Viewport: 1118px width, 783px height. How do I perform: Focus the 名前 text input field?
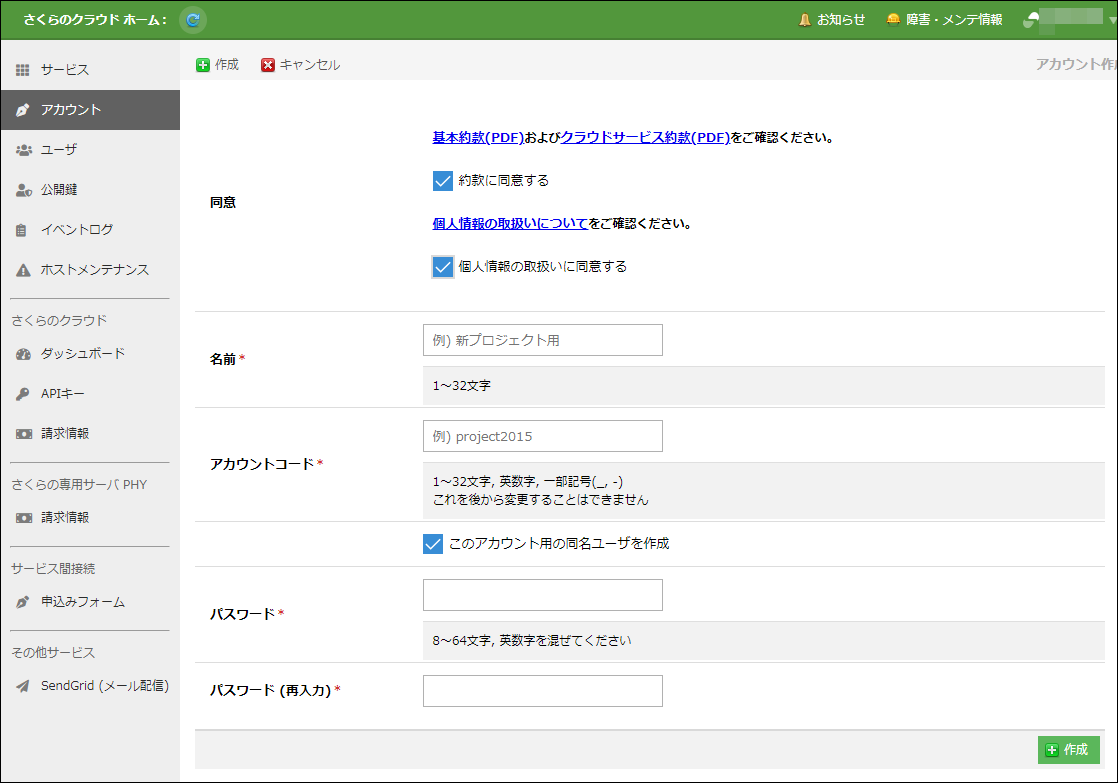(x=542, y=340)
